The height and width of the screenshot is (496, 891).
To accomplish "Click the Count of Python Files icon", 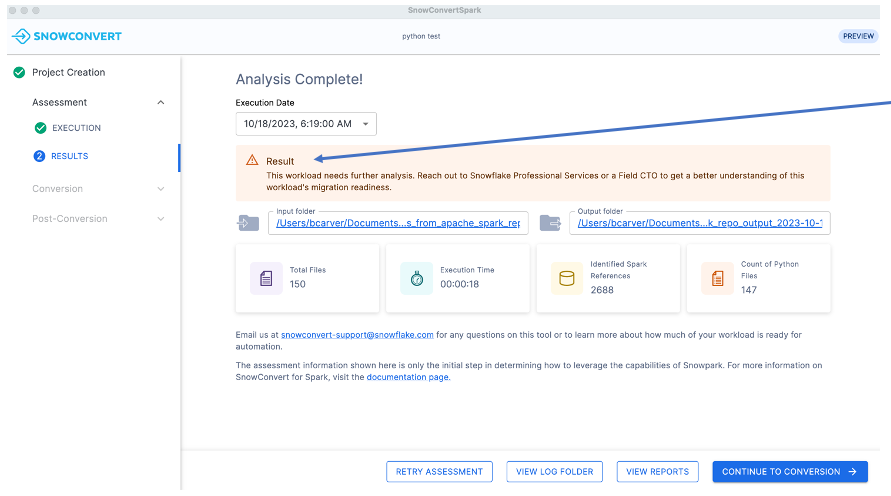I will point(716,278).
